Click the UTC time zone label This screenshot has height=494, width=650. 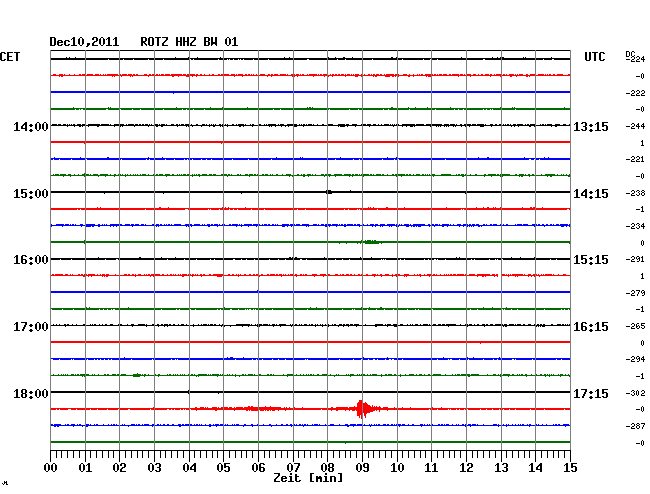click(x=594, y=57)
